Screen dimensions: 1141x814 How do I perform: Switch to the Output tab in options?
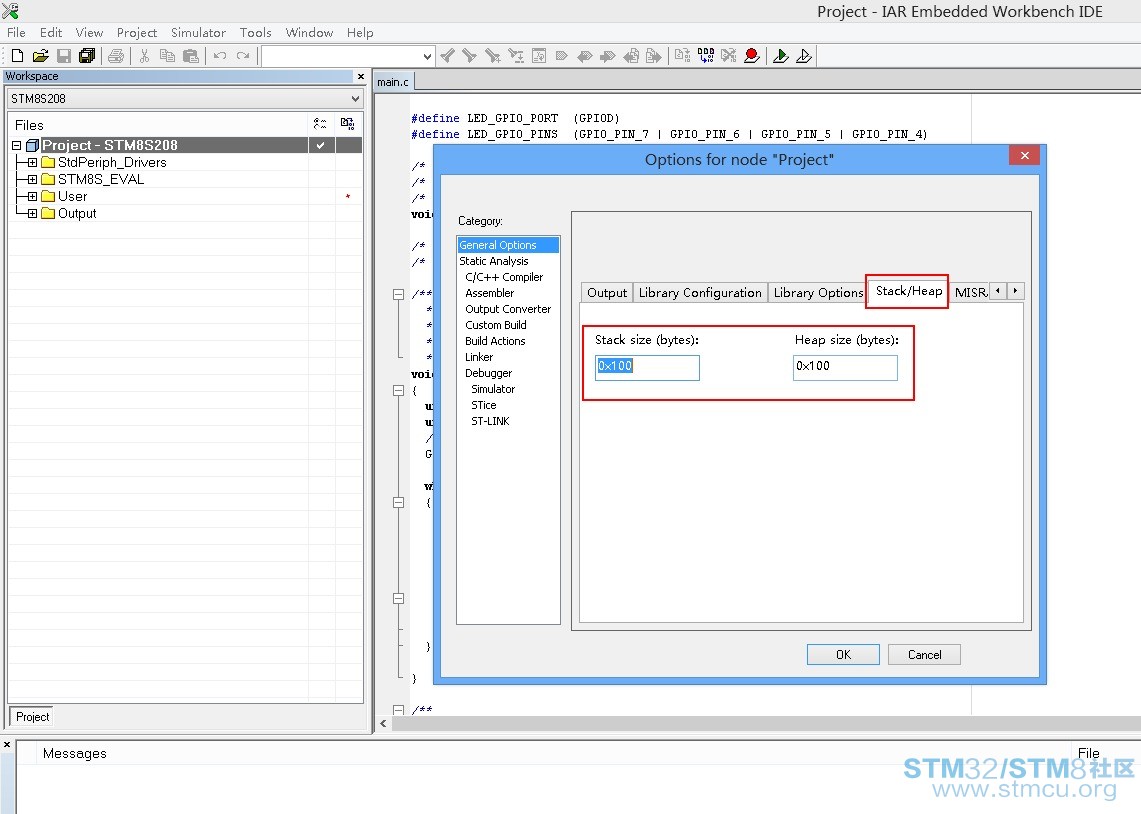pos(607,292)
